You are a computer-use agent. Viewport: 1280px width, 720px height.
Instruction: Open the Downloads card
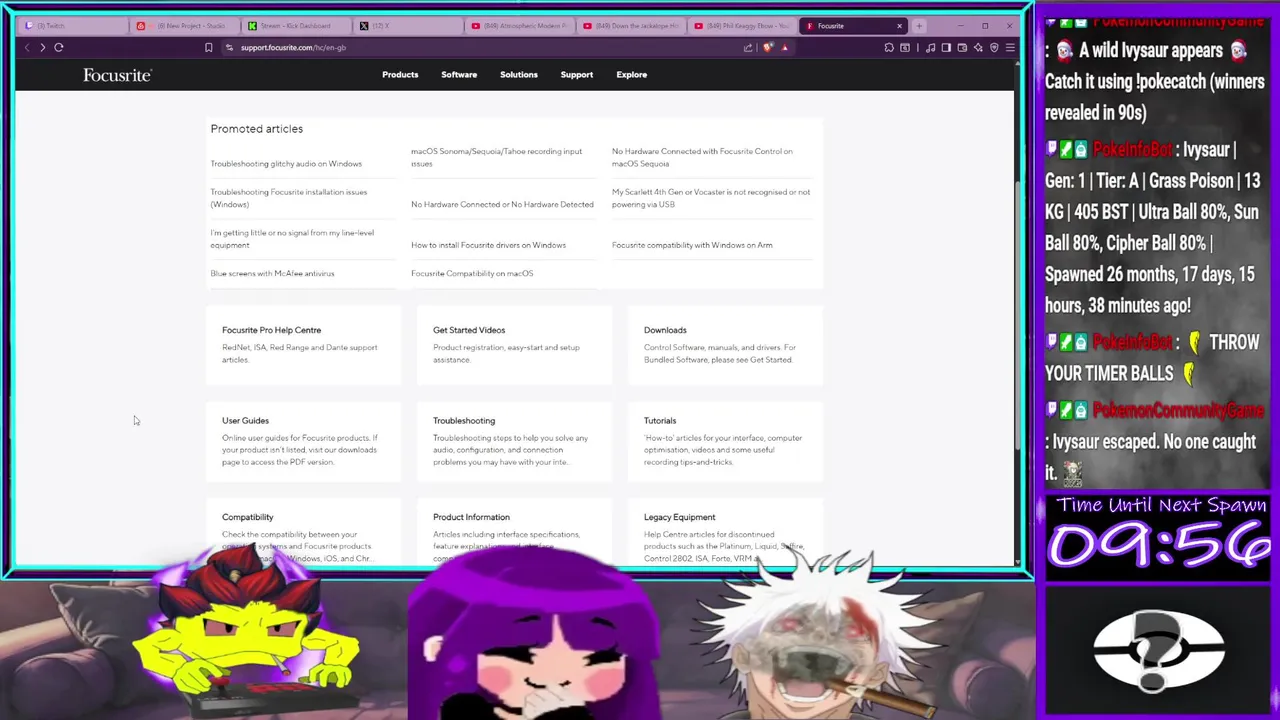725,345
